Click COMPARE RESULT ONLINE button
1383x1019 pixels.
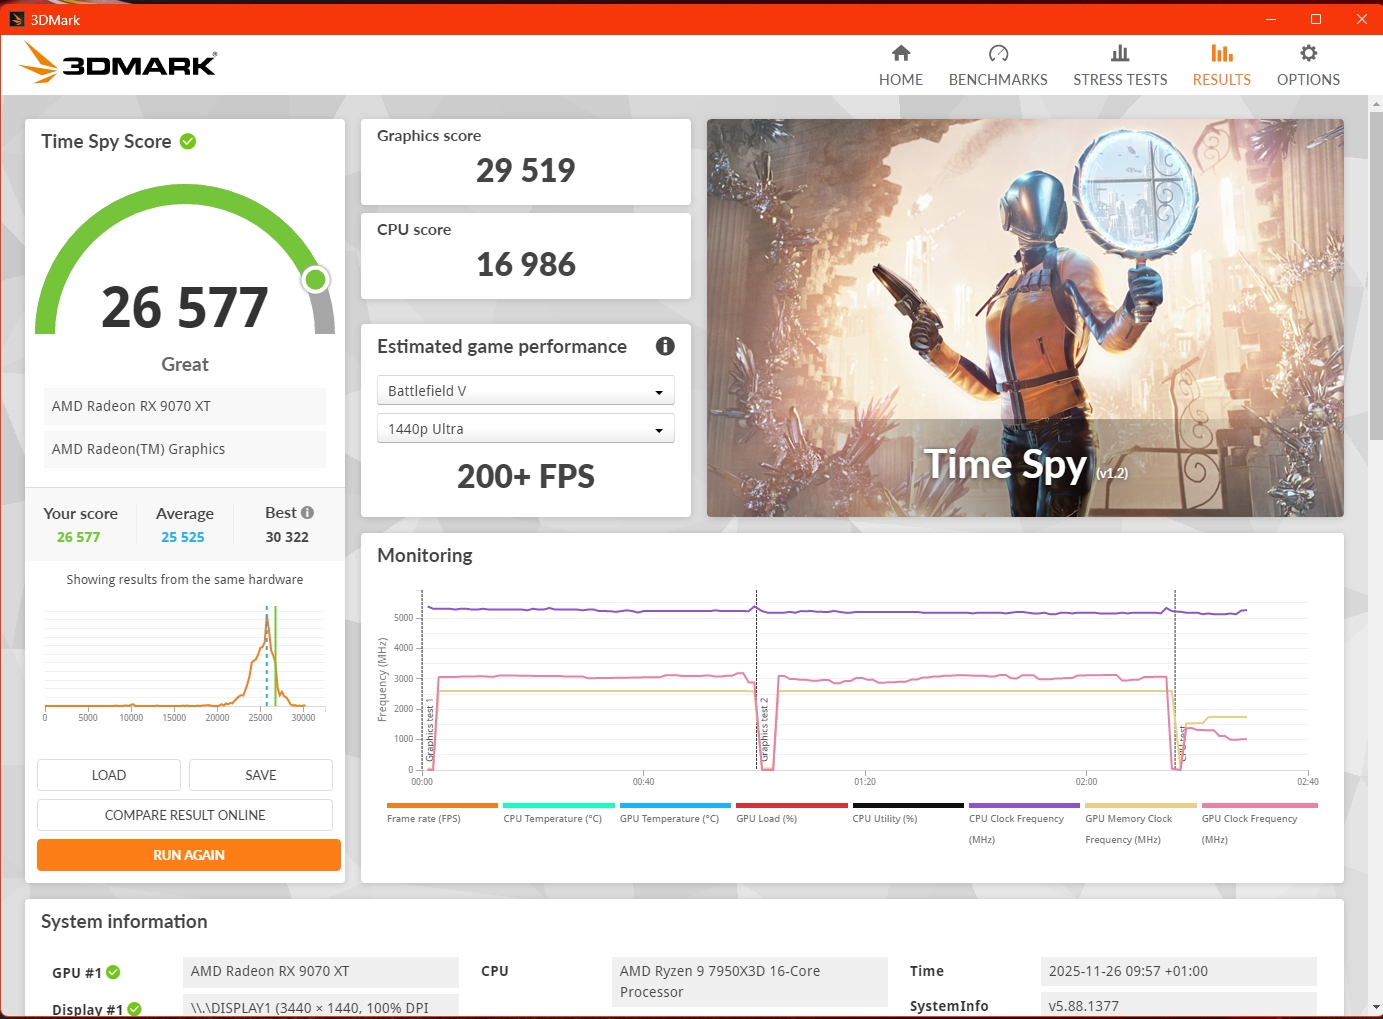[x=185, y=815]
